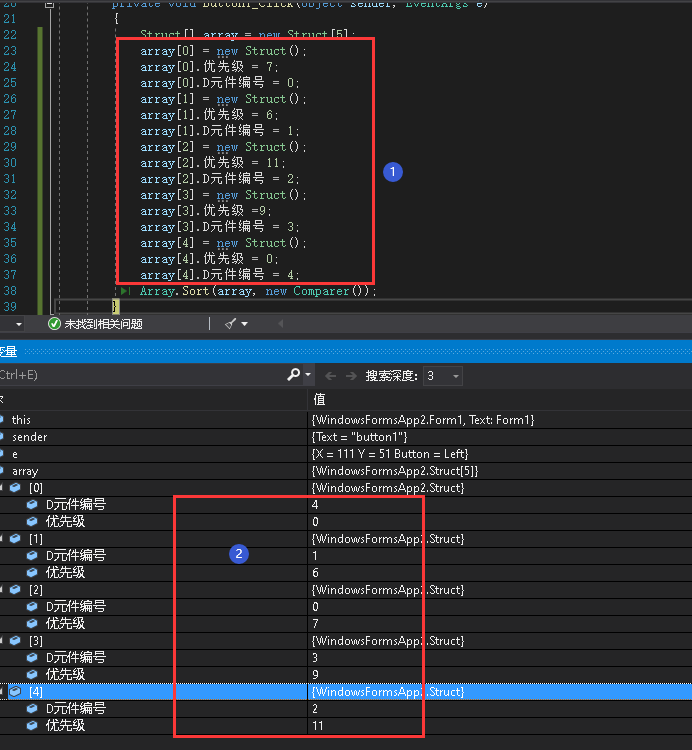Screen dimensions: 692x750
Task: Click the cube icon of array element [4]
Action: pyautogui.click(x=15, y=691)
